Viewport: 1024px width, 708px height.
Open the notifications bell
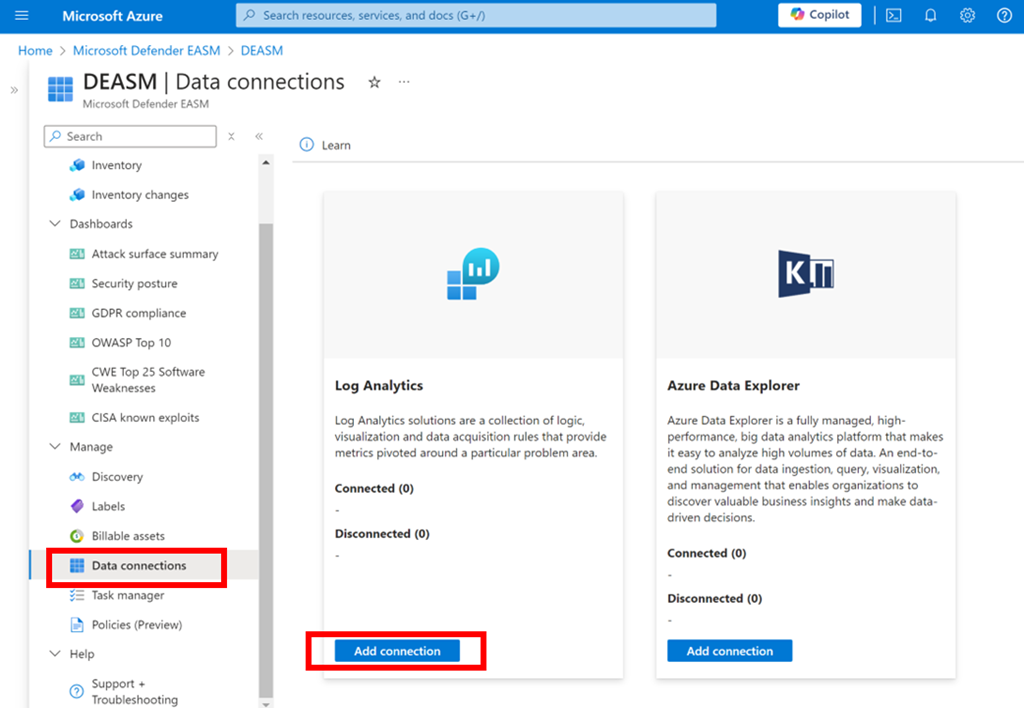pyautogui.click(x=930, y=16)
